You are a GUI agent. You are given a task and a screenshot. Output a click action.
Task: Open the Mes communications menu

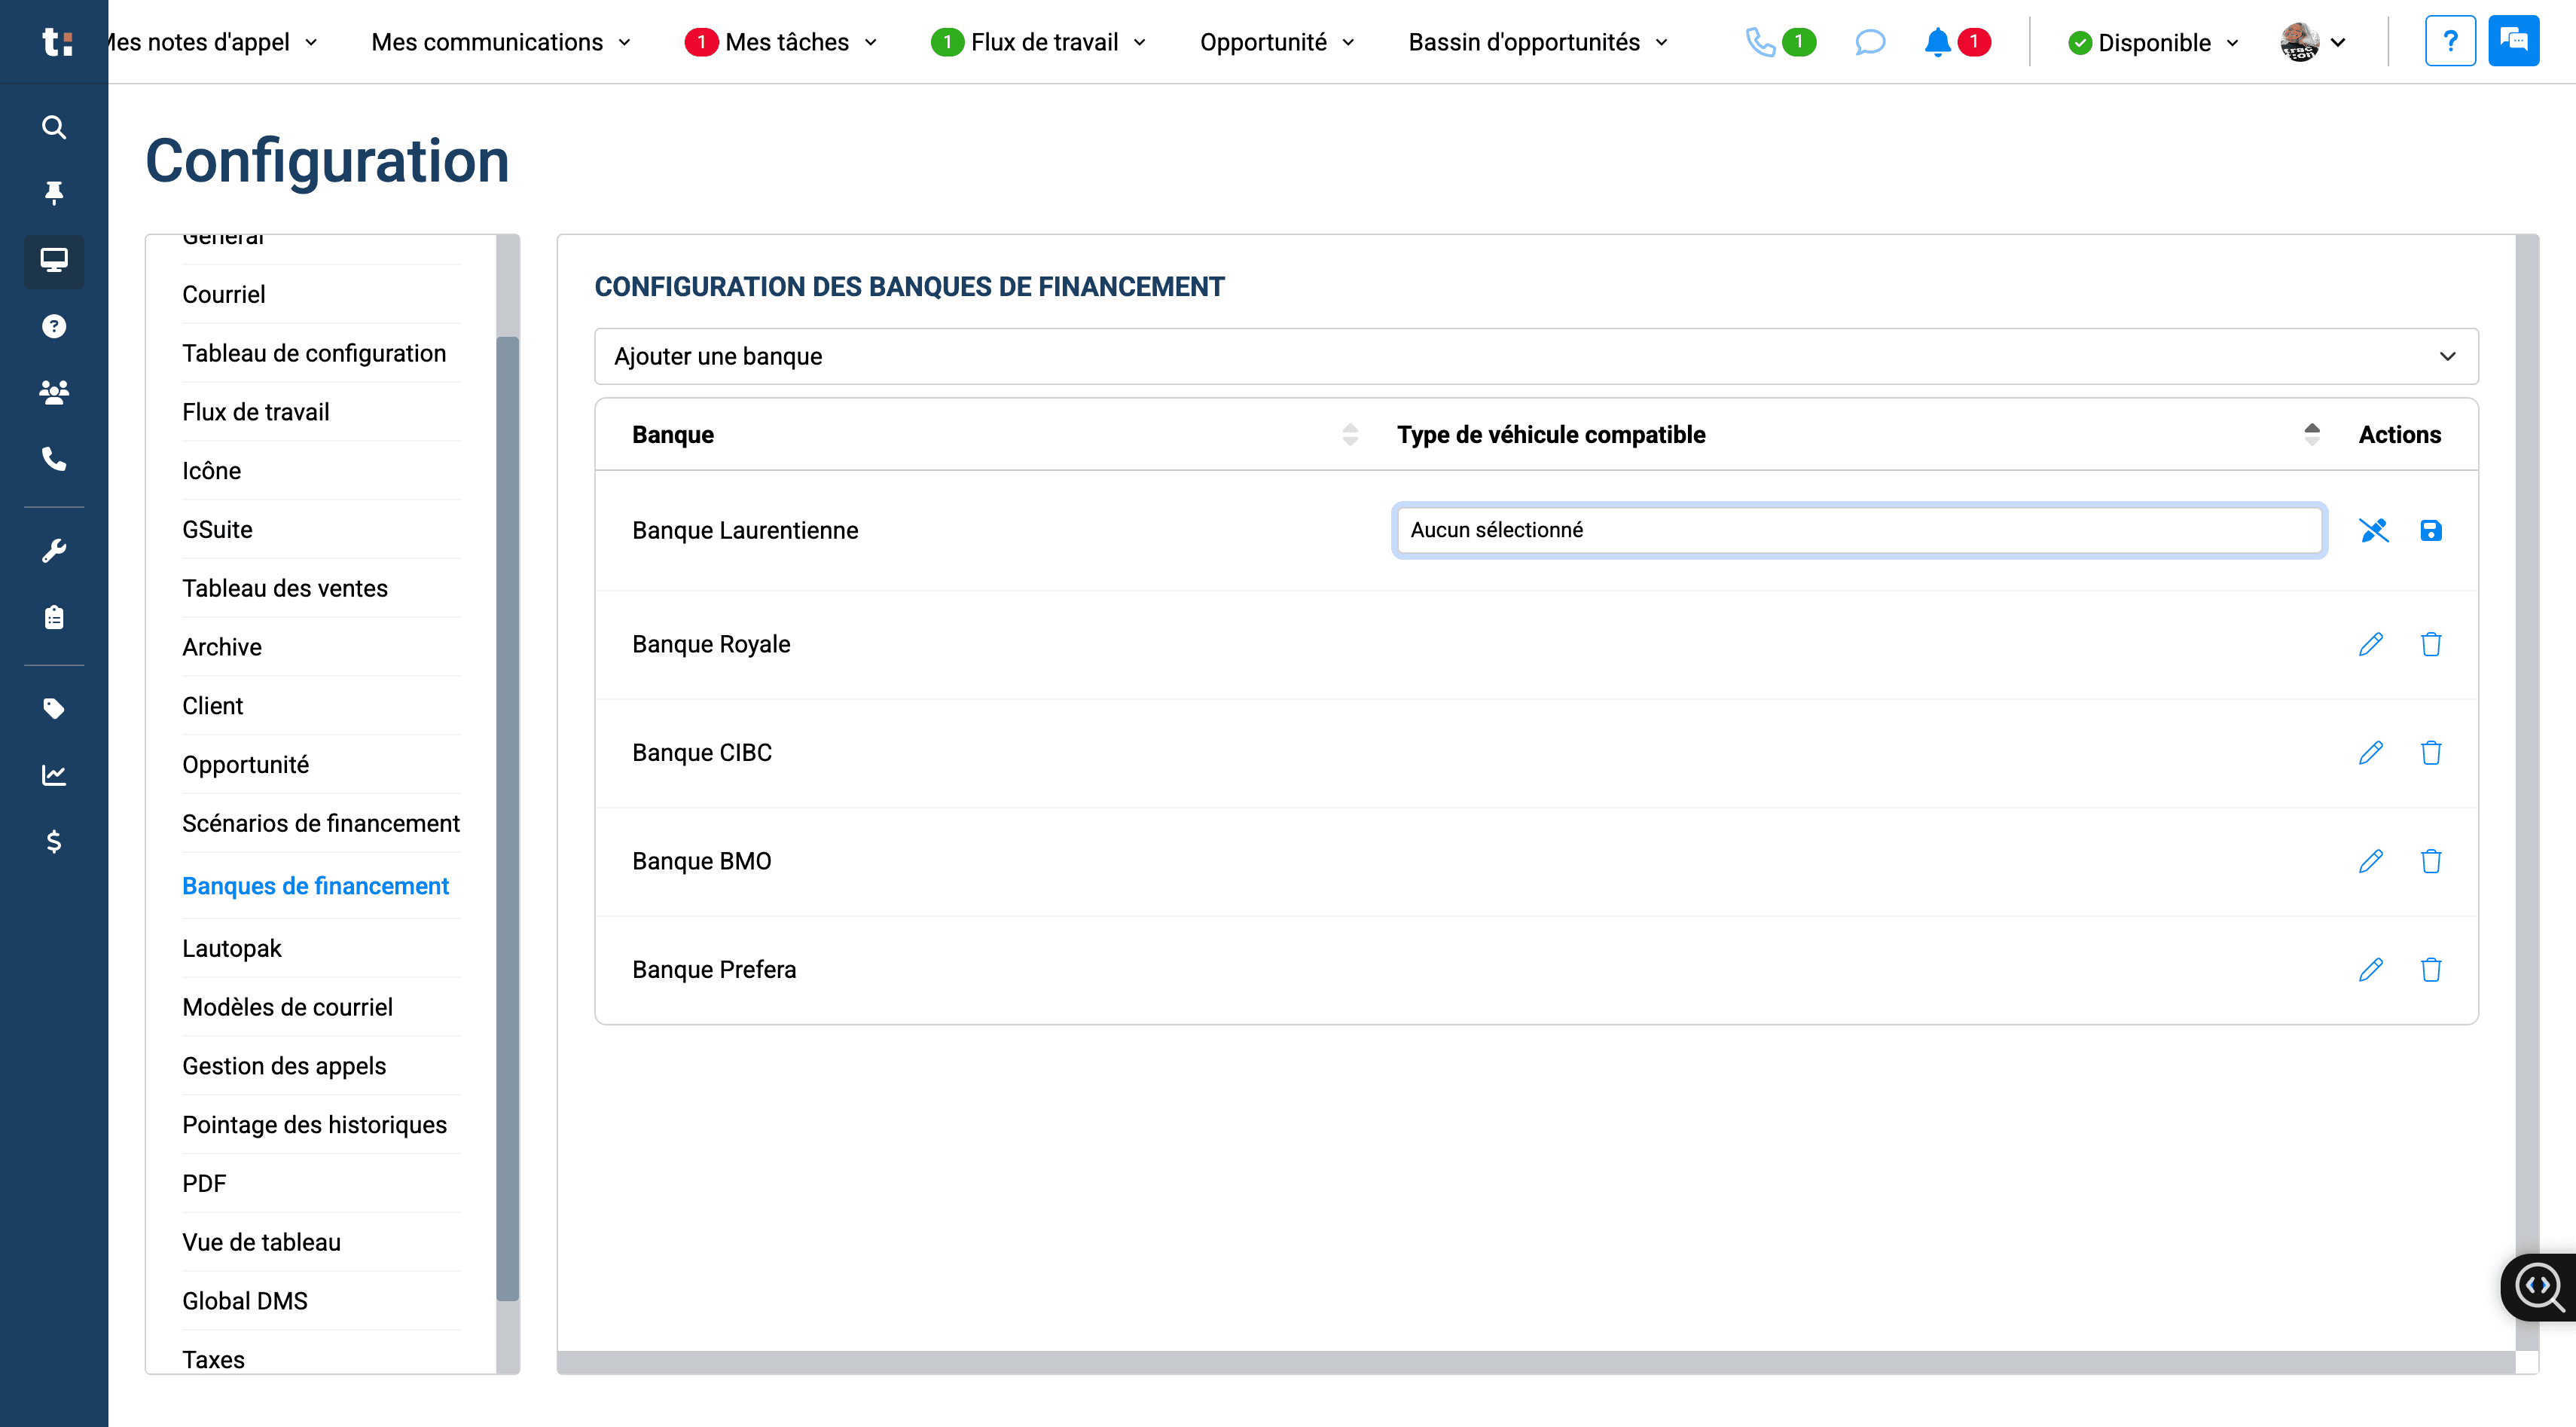(501, 42)
